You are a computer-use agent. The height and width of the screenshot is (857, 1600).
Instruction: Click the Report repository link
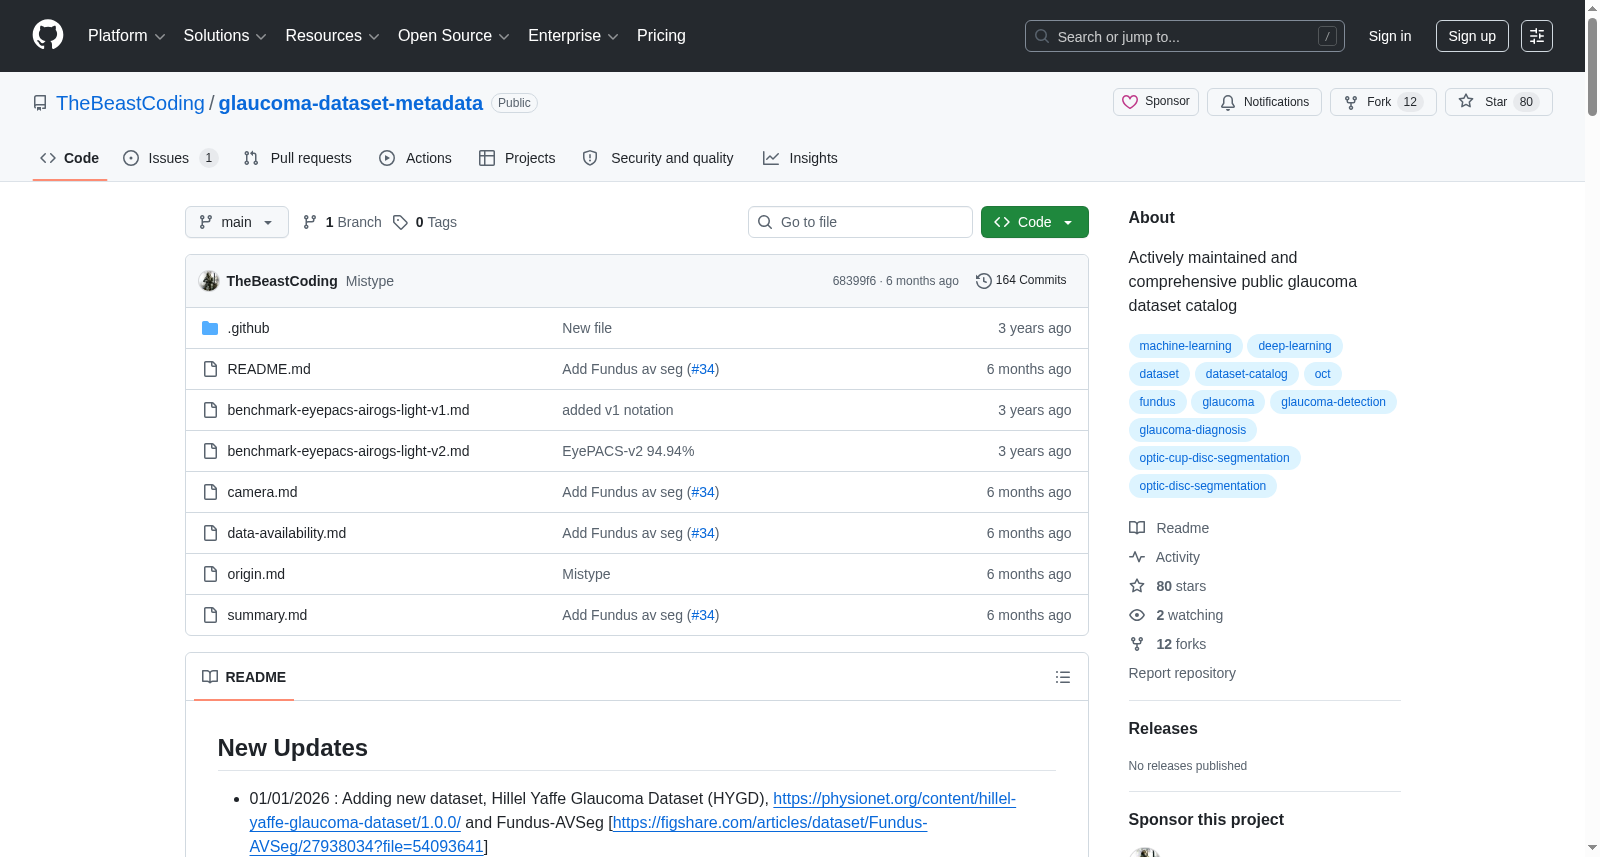click(1182, 673)
